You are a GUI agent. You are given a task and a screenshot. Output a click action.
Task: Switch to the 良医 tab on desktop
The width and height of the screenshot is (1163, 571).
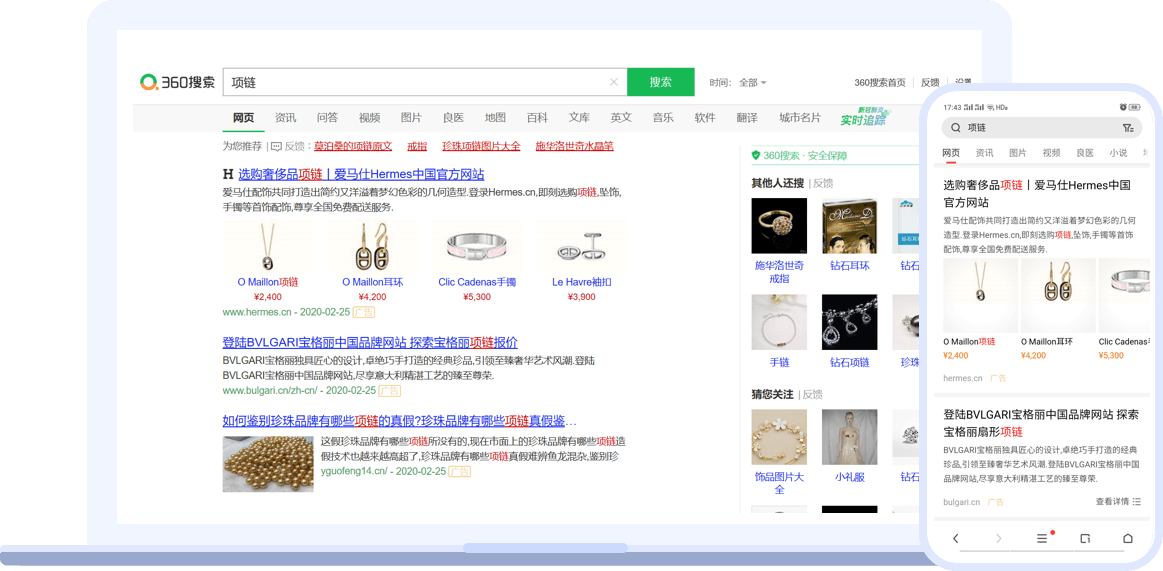(453, 117)
